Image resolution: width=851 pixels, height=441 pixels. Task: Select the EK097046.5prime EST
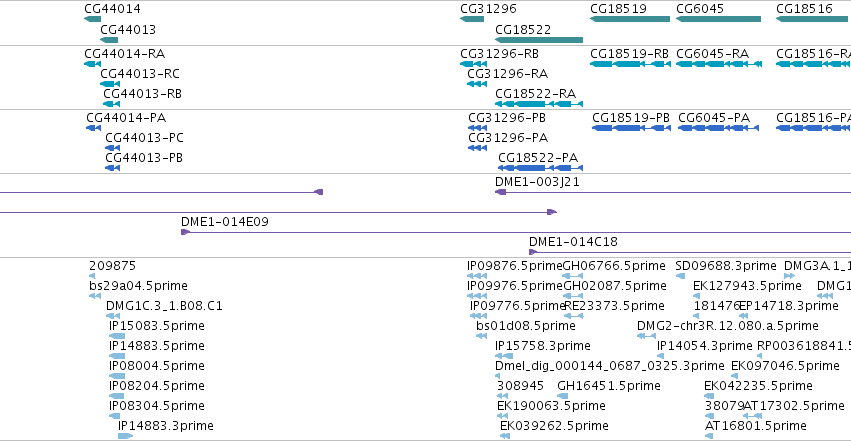click(x=734, y=376)
